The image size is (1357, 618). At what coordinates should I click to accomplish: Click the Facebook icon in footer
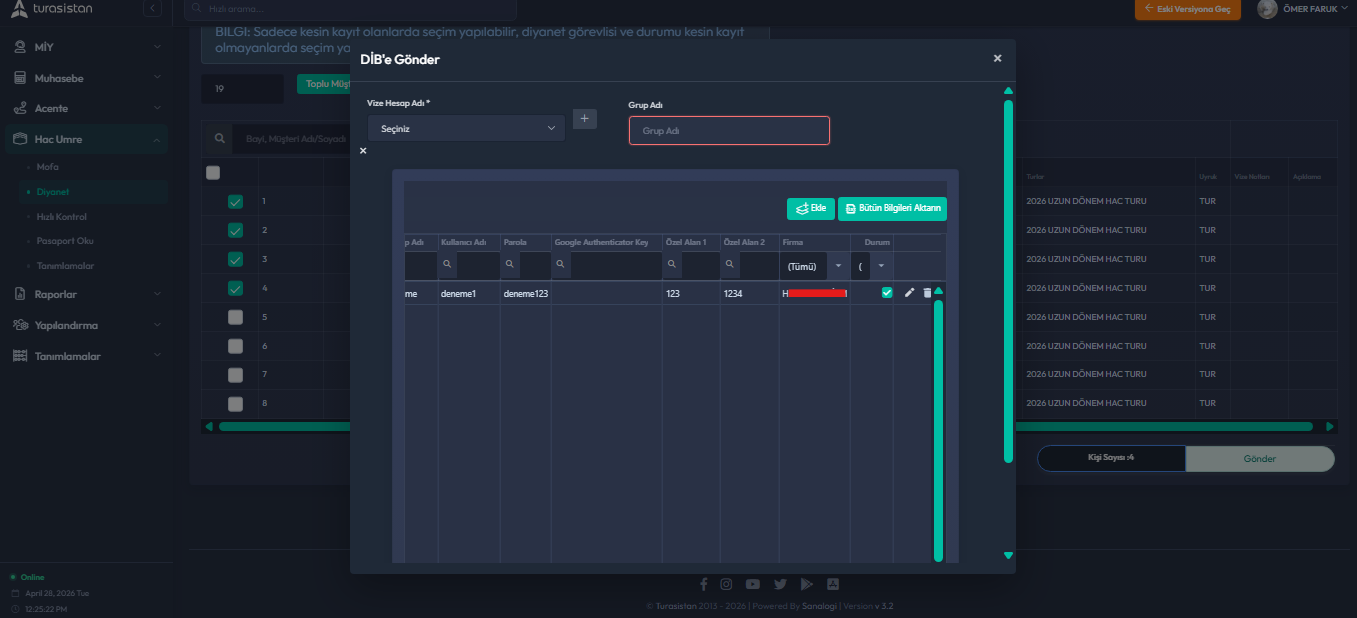[x=703, y=584]
